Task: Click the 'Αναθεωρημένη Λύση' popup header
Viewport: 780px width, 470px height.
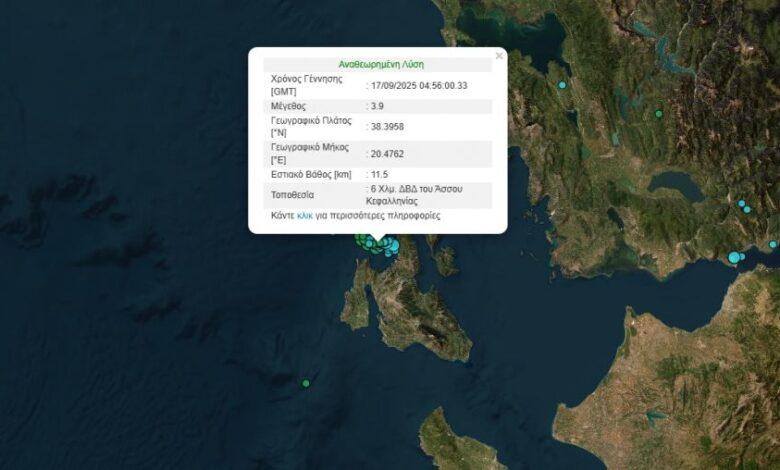Action: tap(378, 63)
